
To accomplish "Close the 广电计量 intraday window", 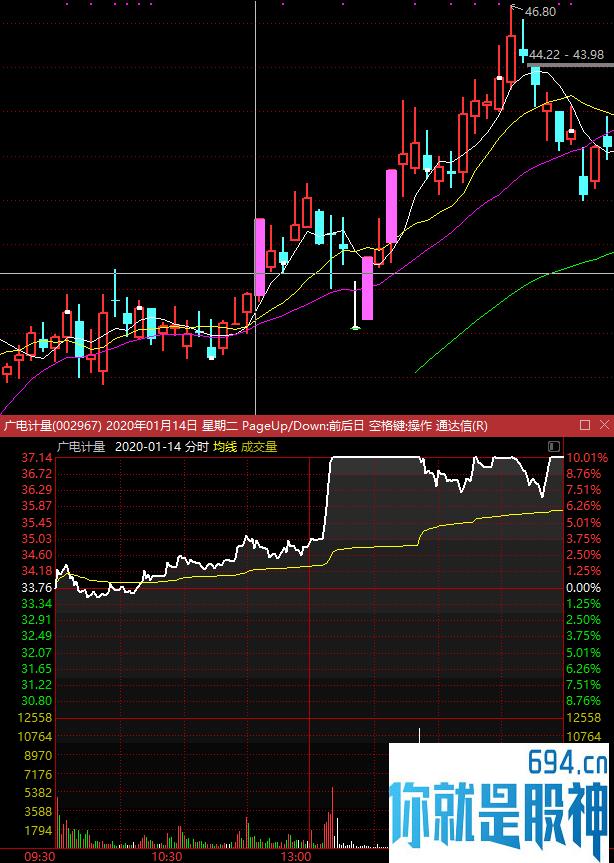I will pyautogui.click(x=604, y=425).
